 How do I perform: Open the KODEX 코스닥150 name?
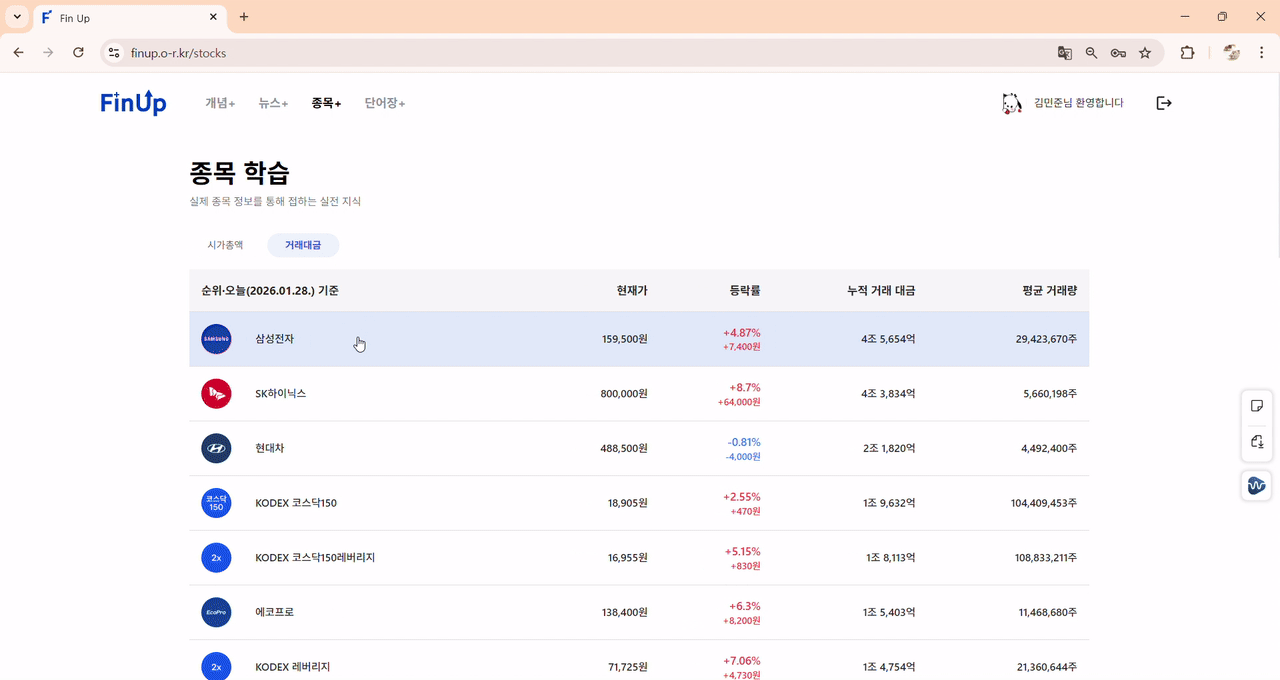[296, 503]
